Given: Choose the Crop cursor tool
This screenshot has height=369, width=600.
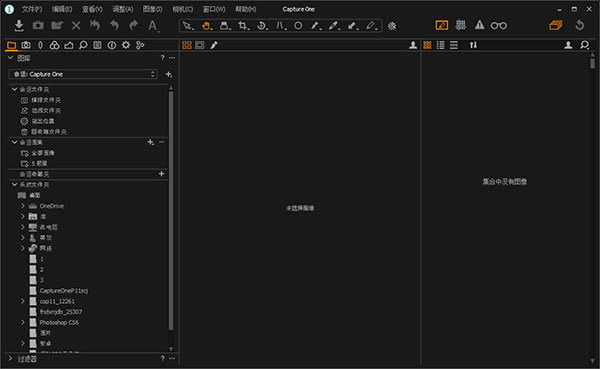Looking at the screenshot, I should (x=243, y=26).
